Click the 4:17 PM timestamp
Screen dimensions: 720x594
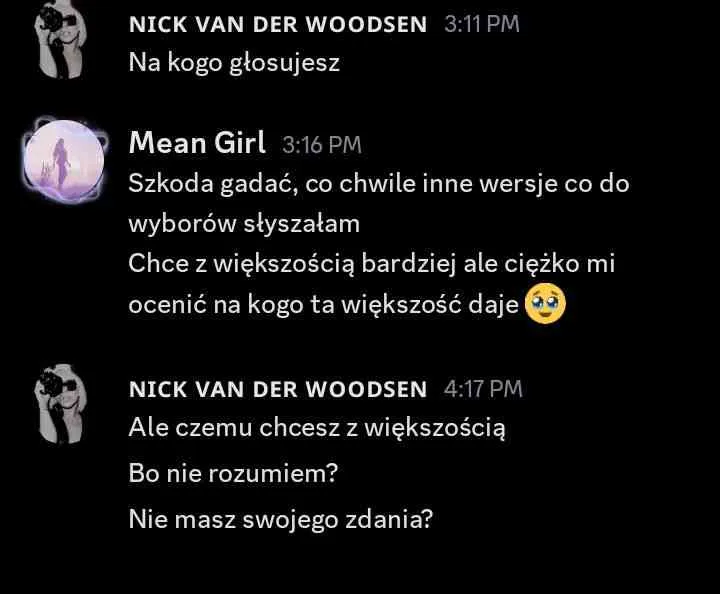(x=483, y=389)
